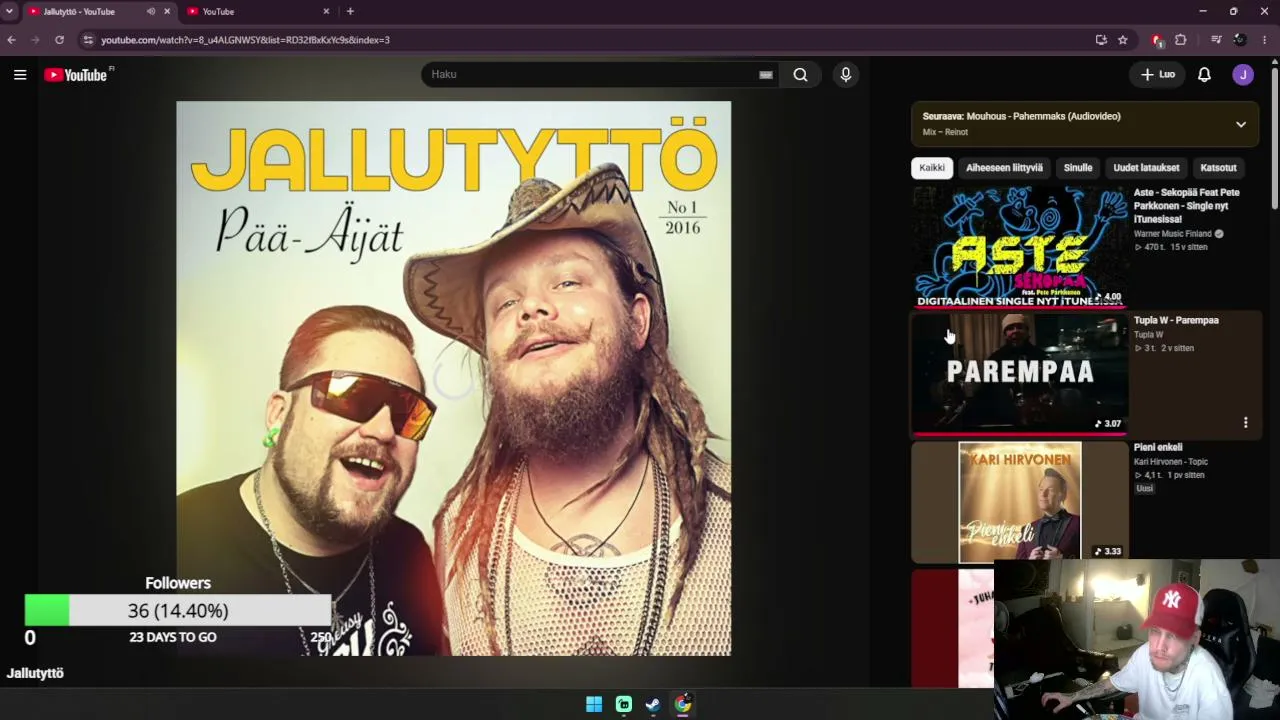Viewport: 1280px width, 720px height.
Task: Play the Kari Hirvonen Pieni enkeli thumbnail
Action: click(x=1020, y=502)
